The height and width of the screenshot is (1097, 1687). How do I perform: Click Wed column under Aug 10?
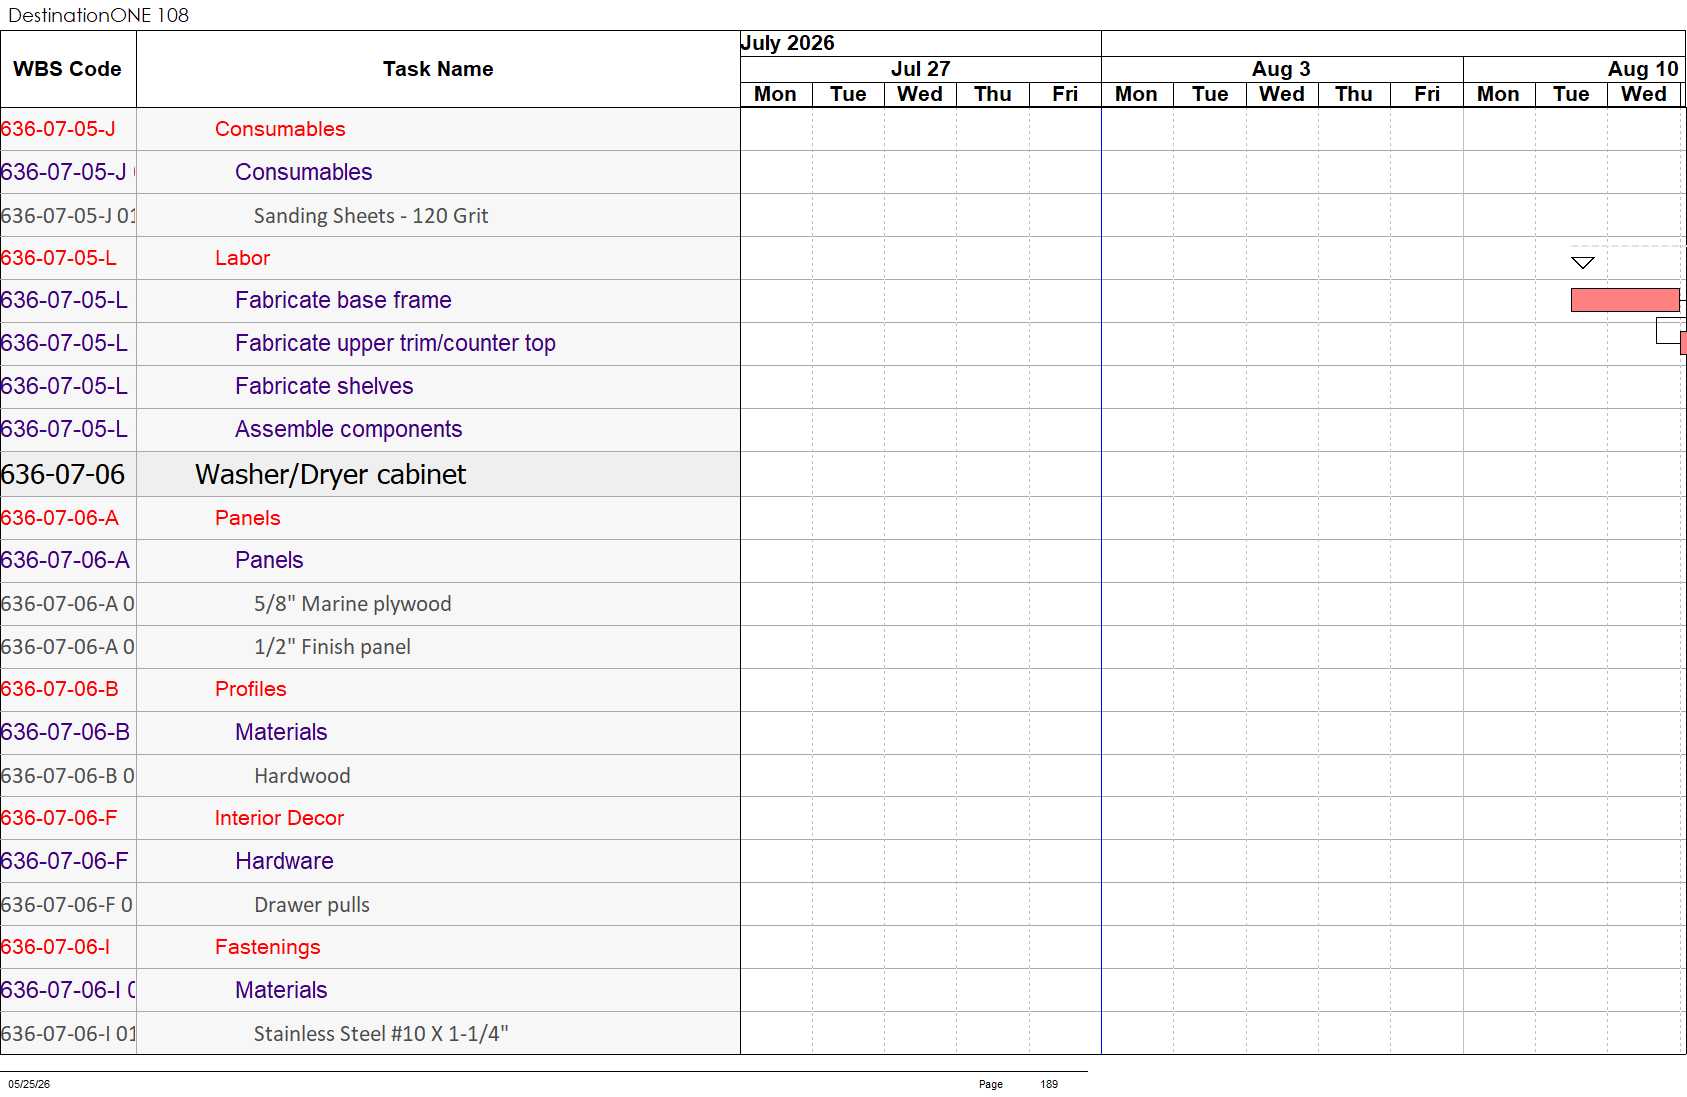(1644, 94)
